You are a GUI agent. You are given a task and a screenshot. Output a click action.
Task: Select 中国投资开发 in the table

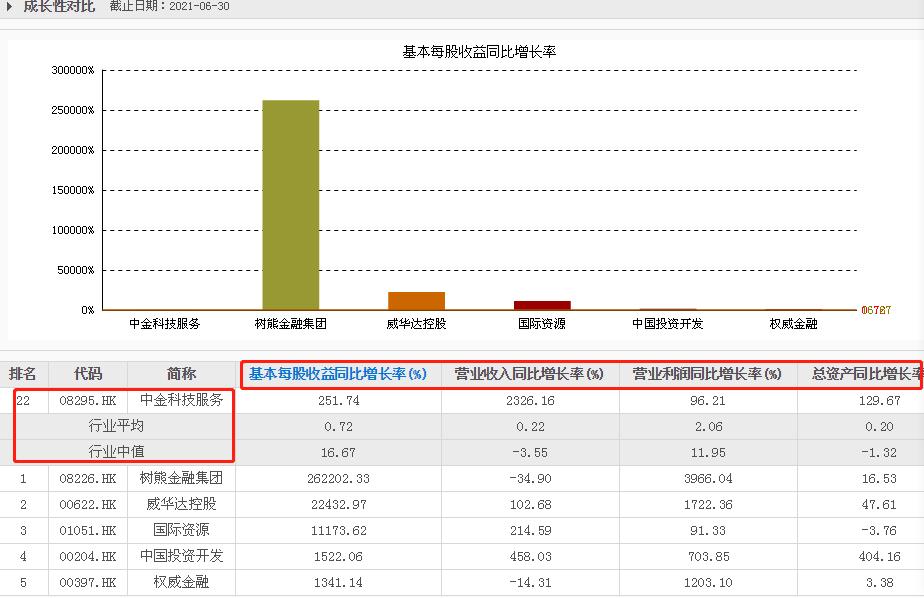point(181,556)
